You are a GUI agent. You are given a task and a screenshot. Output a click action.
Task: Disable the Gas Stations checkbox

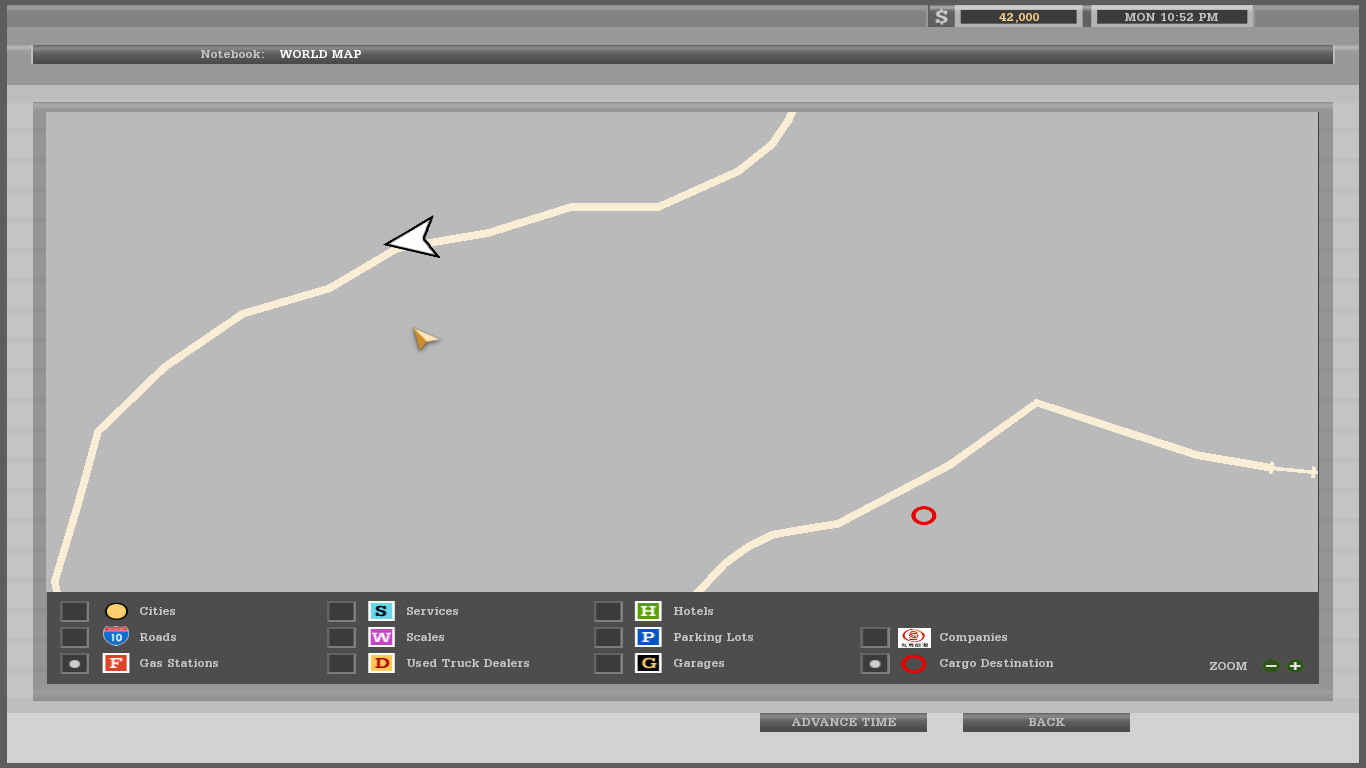tap(75, 663)
